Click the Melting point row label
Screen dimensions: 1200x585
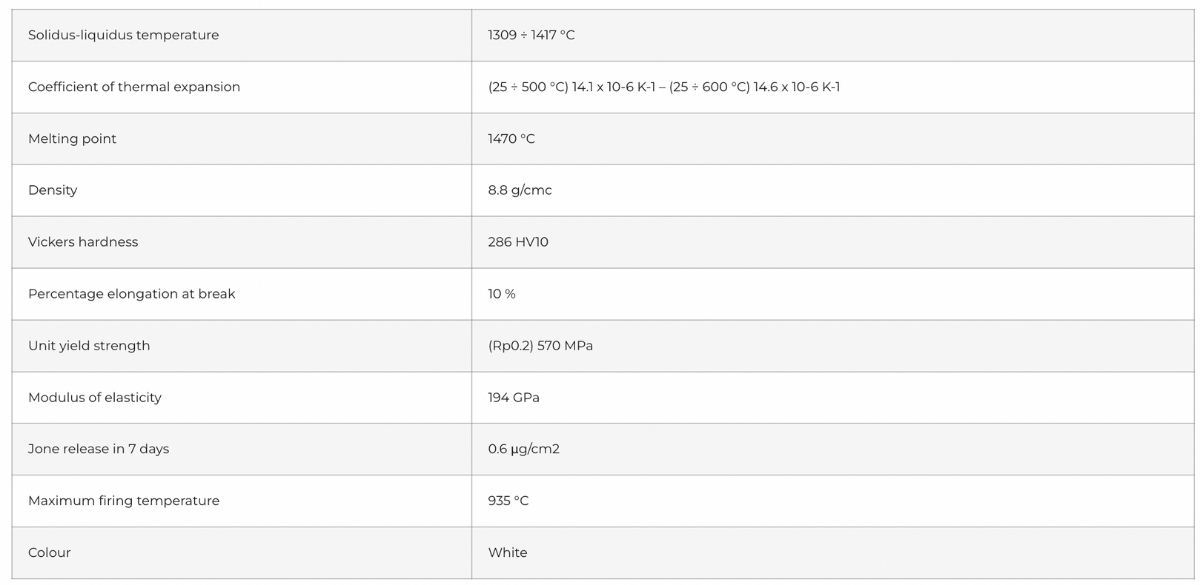coord(72,139)
